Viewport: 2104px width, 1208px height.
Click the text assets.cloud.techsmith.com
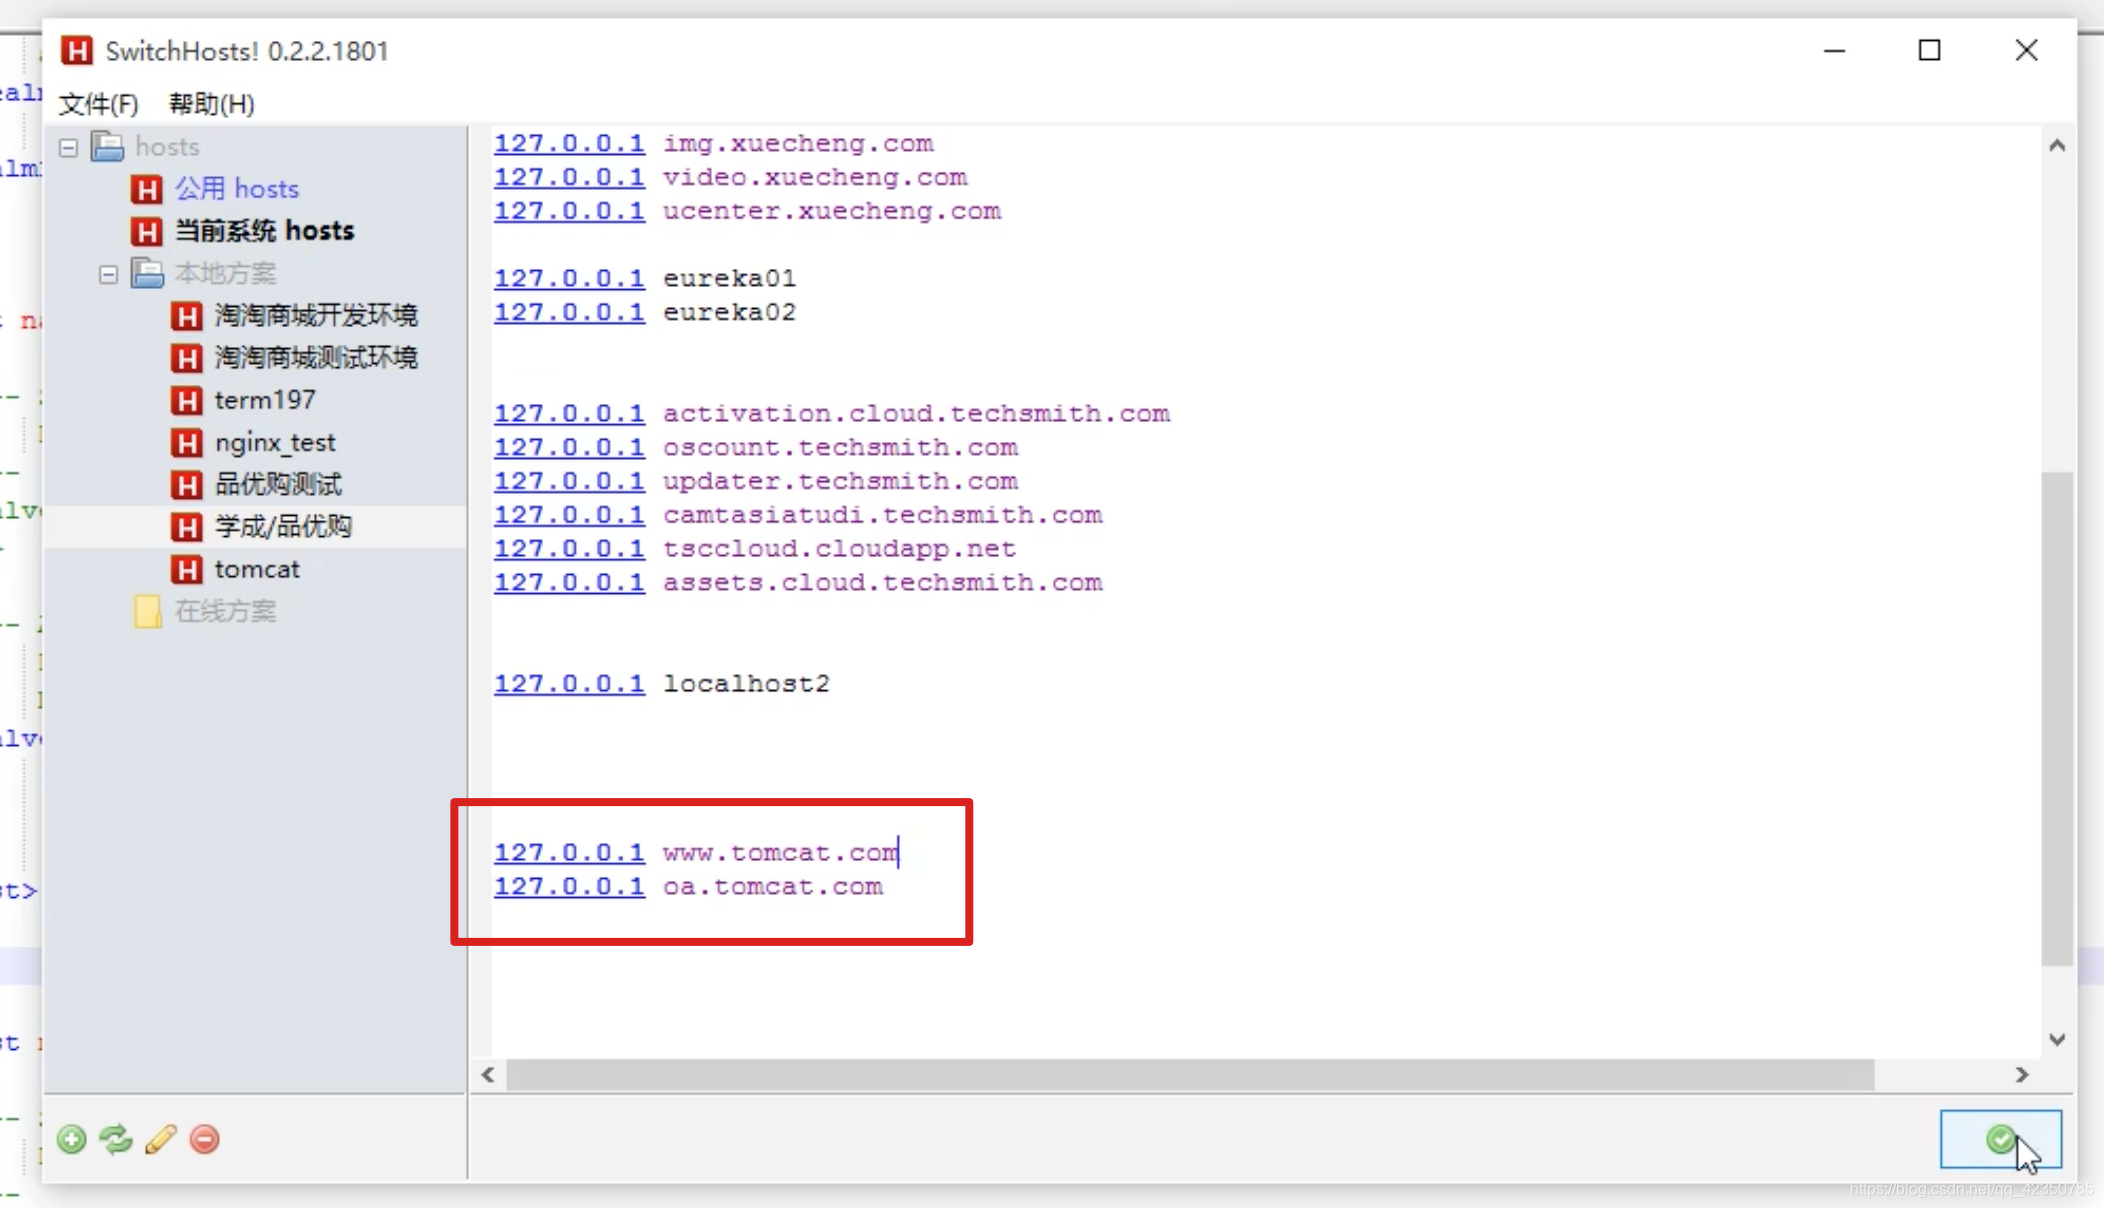coord(882,583)
